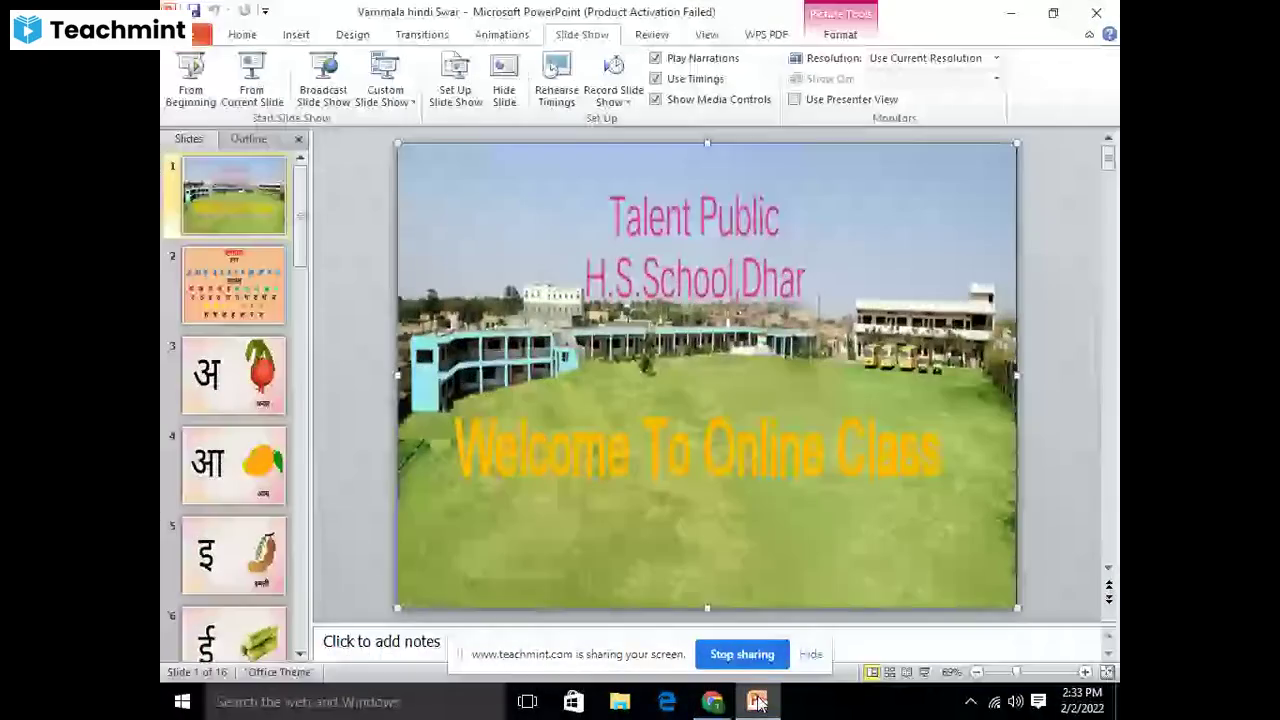Zoom in using plus button
This screenshot has height=720, width=1280.
pos(1085,672)
